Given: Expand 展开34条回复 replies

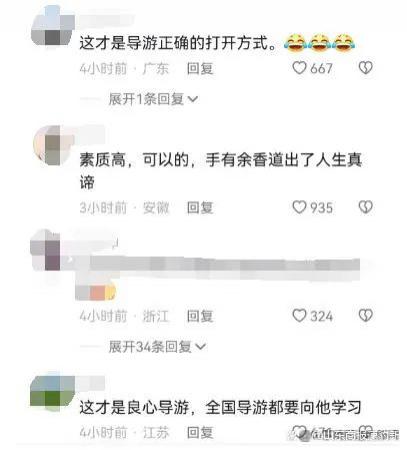Looking at the screenshot, I should [157, 347].
